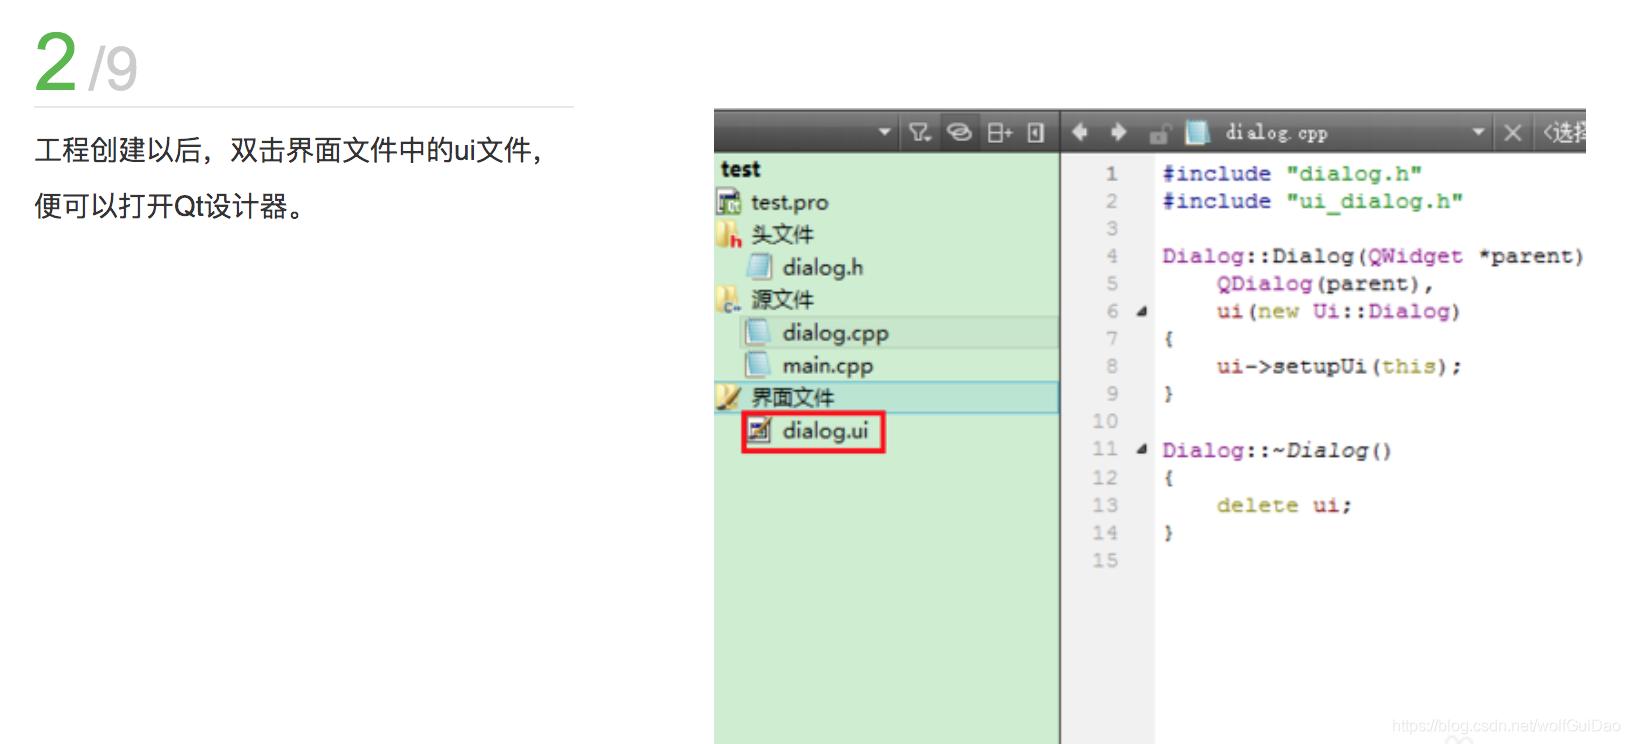1630x744 pixels.
Task: Click the Dialog::Dialog(QWidget *parent) line
Action: 1373,257
